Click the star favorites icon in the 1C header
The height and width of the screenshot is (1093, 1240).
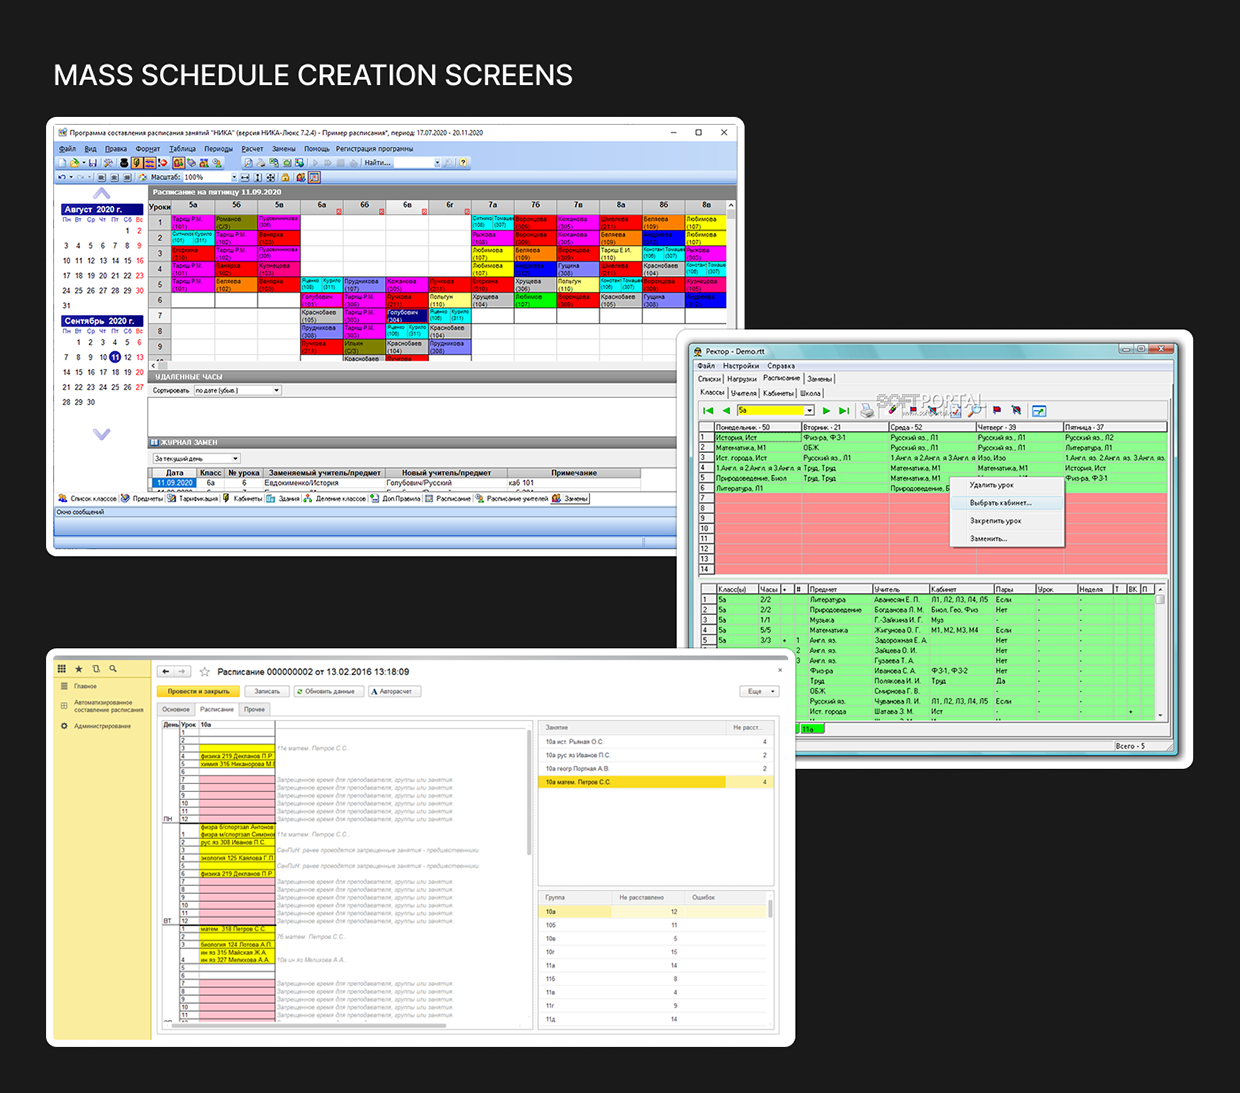79,668
